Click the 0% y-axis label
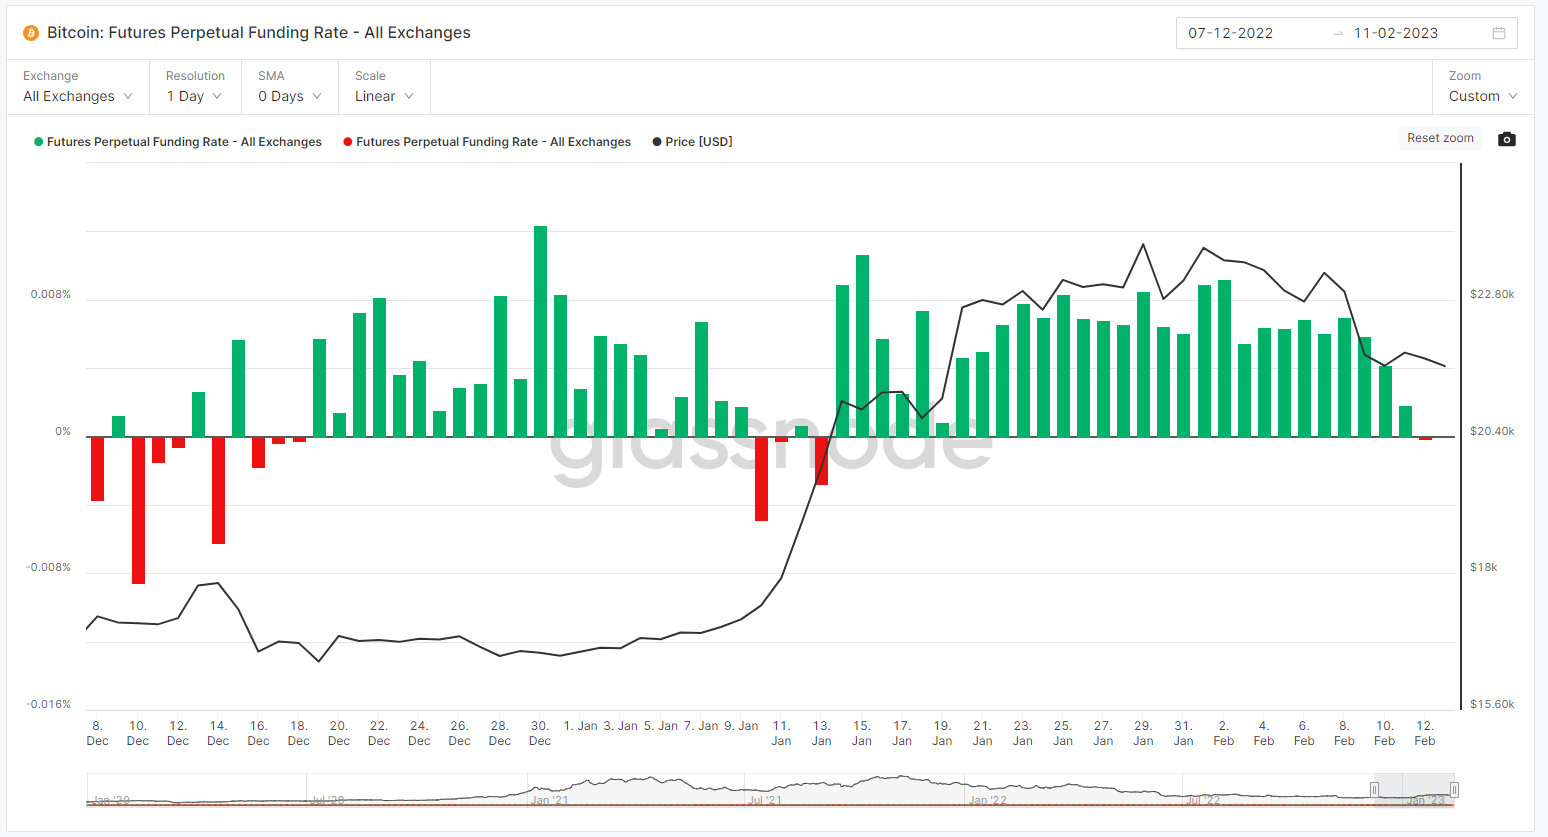The width and height of the screenshot is (1548, 837). (x=63, y=432)
